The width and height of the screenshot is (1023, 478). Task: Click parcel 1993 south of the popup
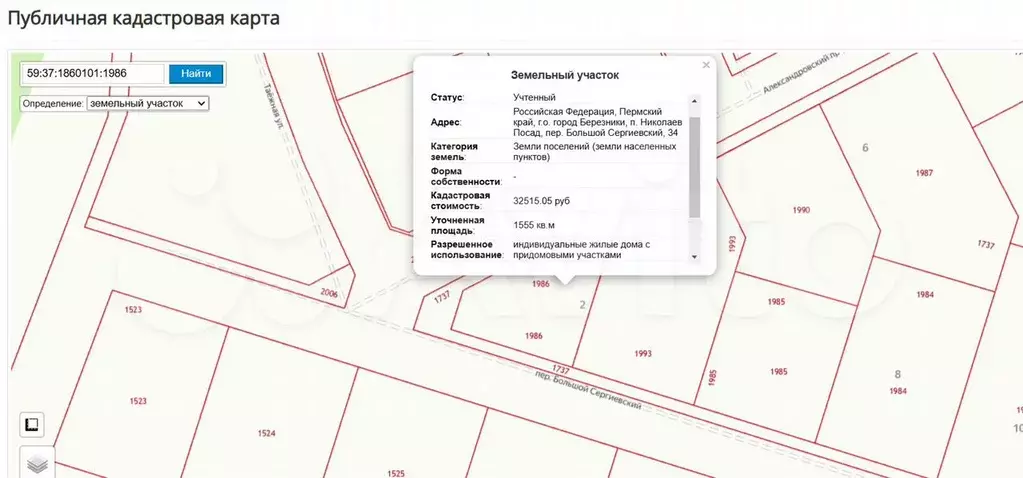click(x=642, y=353)
